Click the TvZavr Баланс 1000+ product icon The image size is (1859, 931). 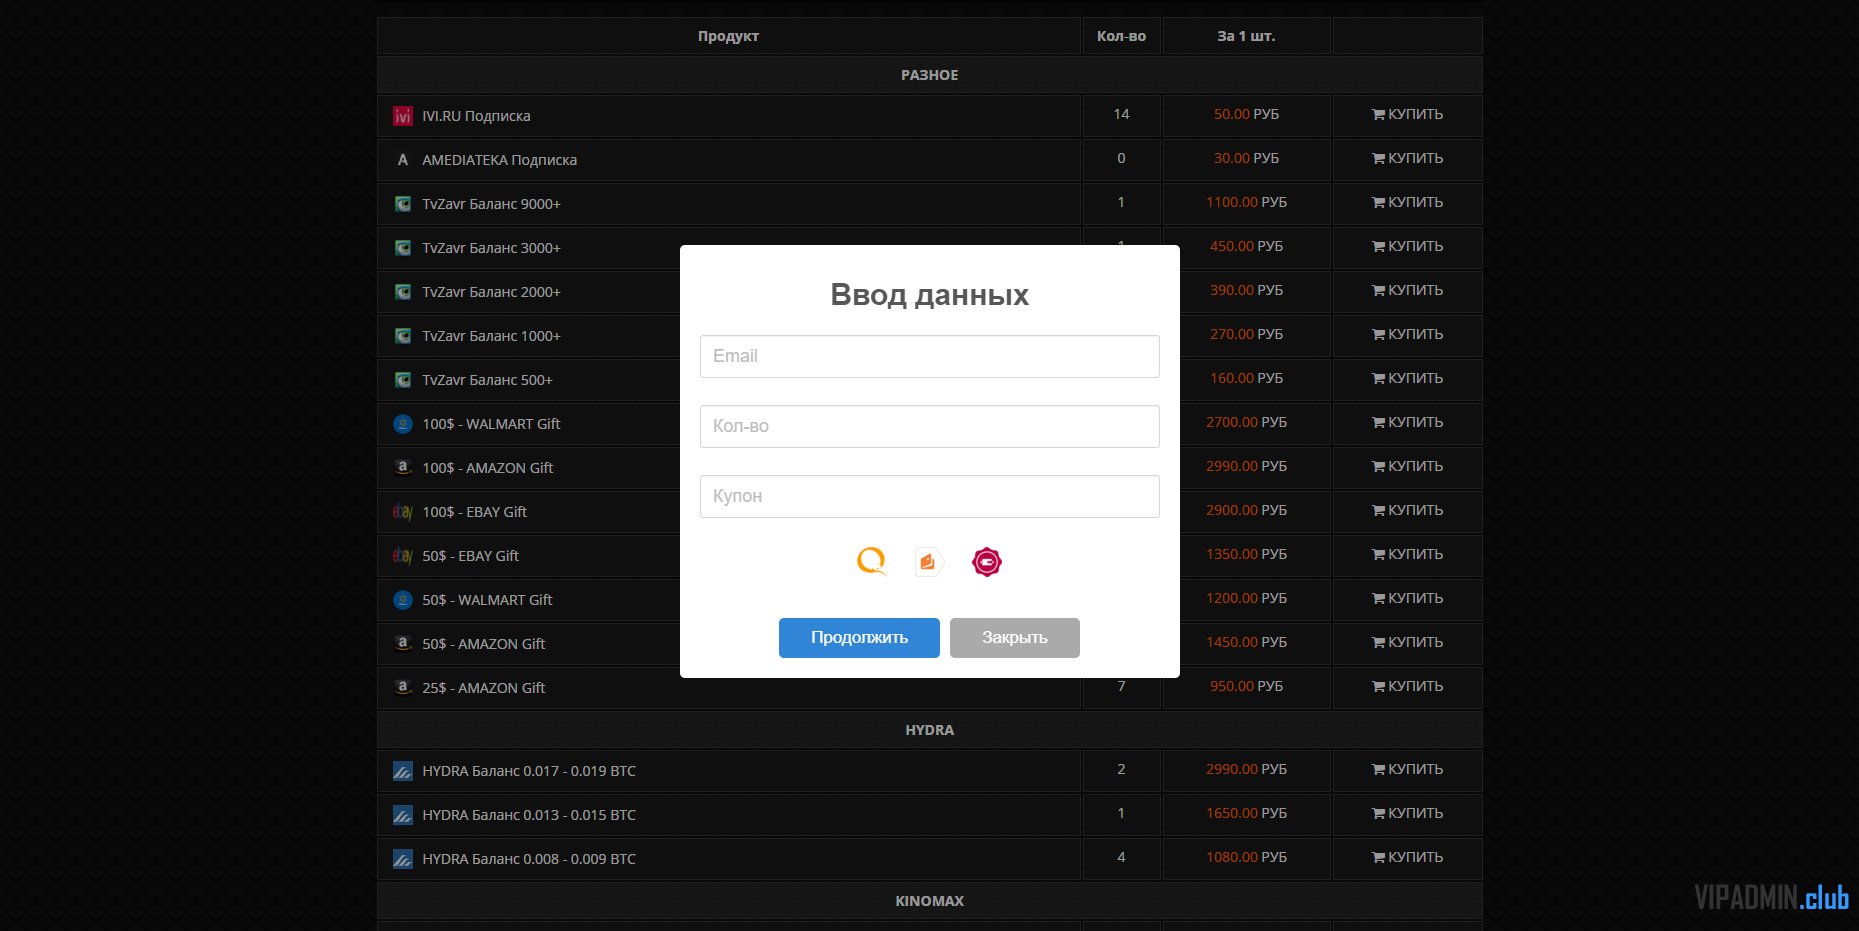(403, 336)
